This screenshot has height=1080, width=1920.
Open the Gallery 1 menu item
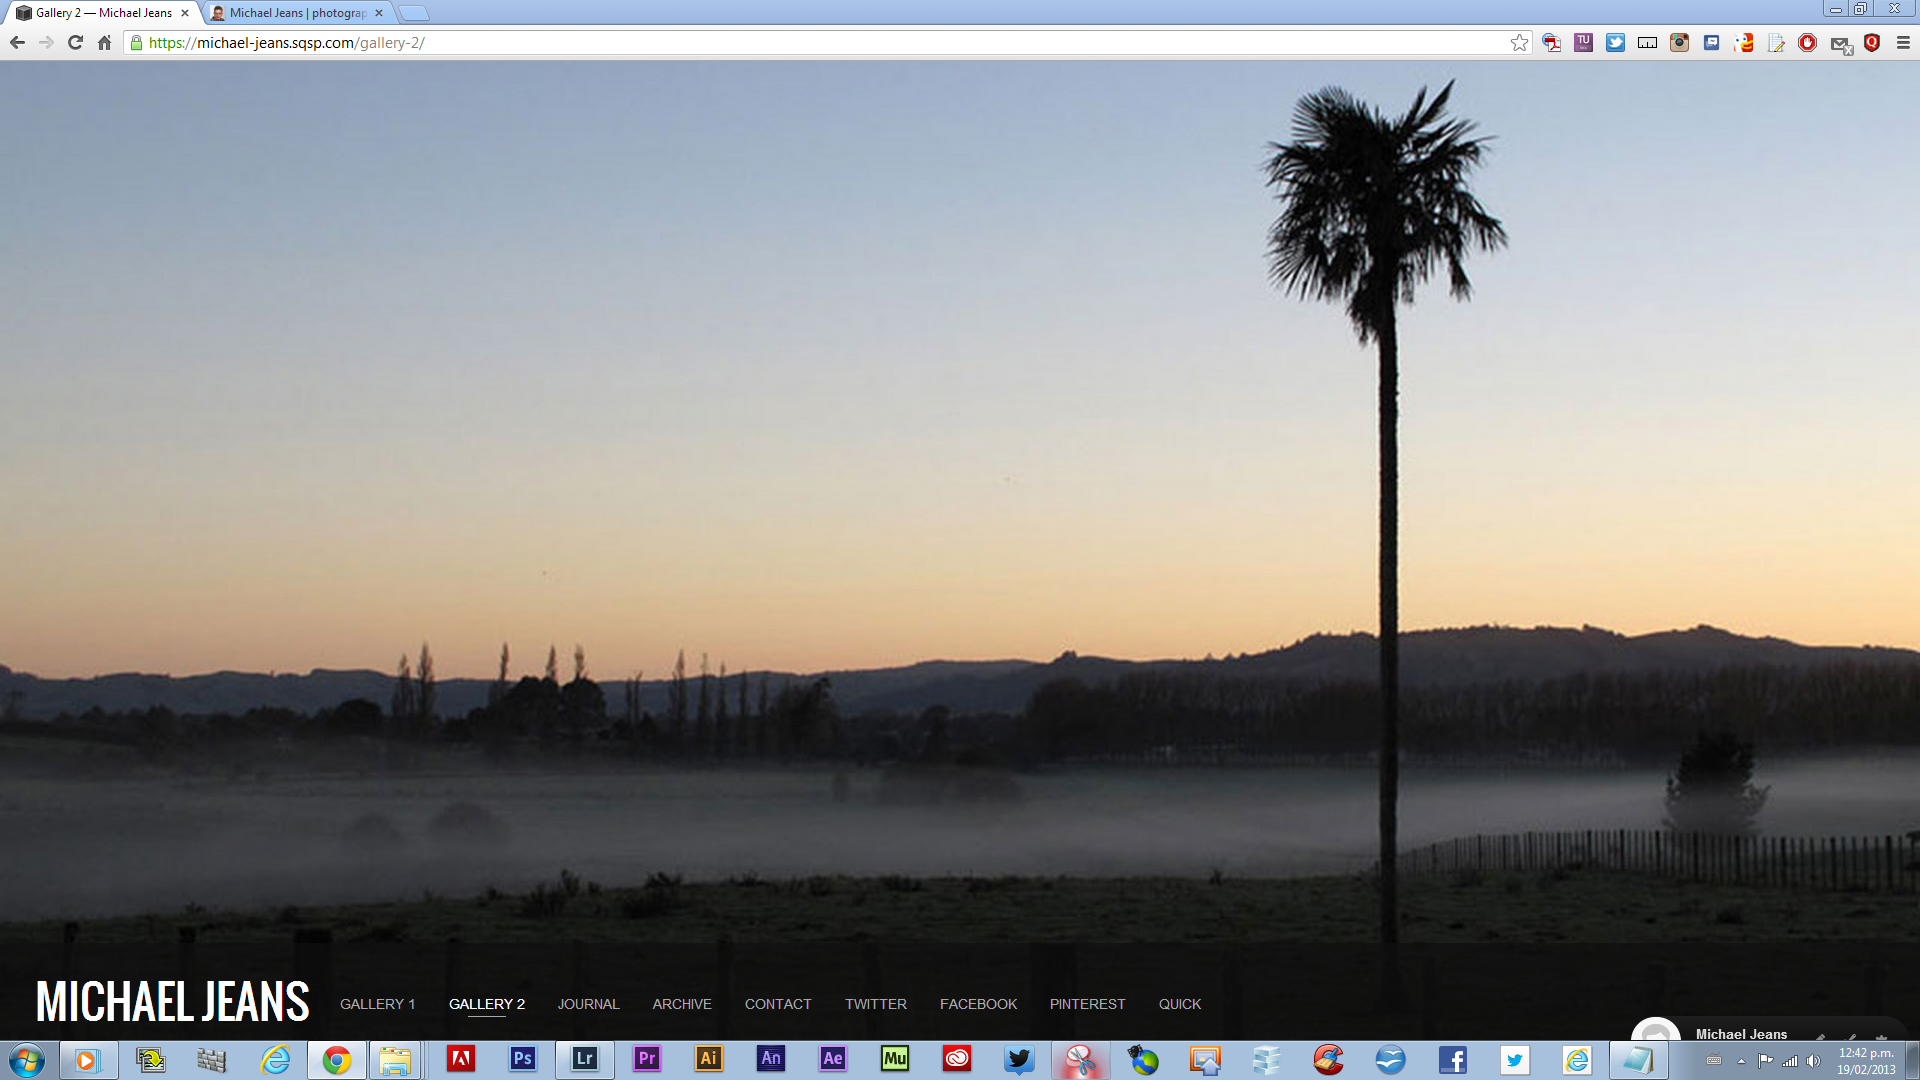[x=377, y=1004]
